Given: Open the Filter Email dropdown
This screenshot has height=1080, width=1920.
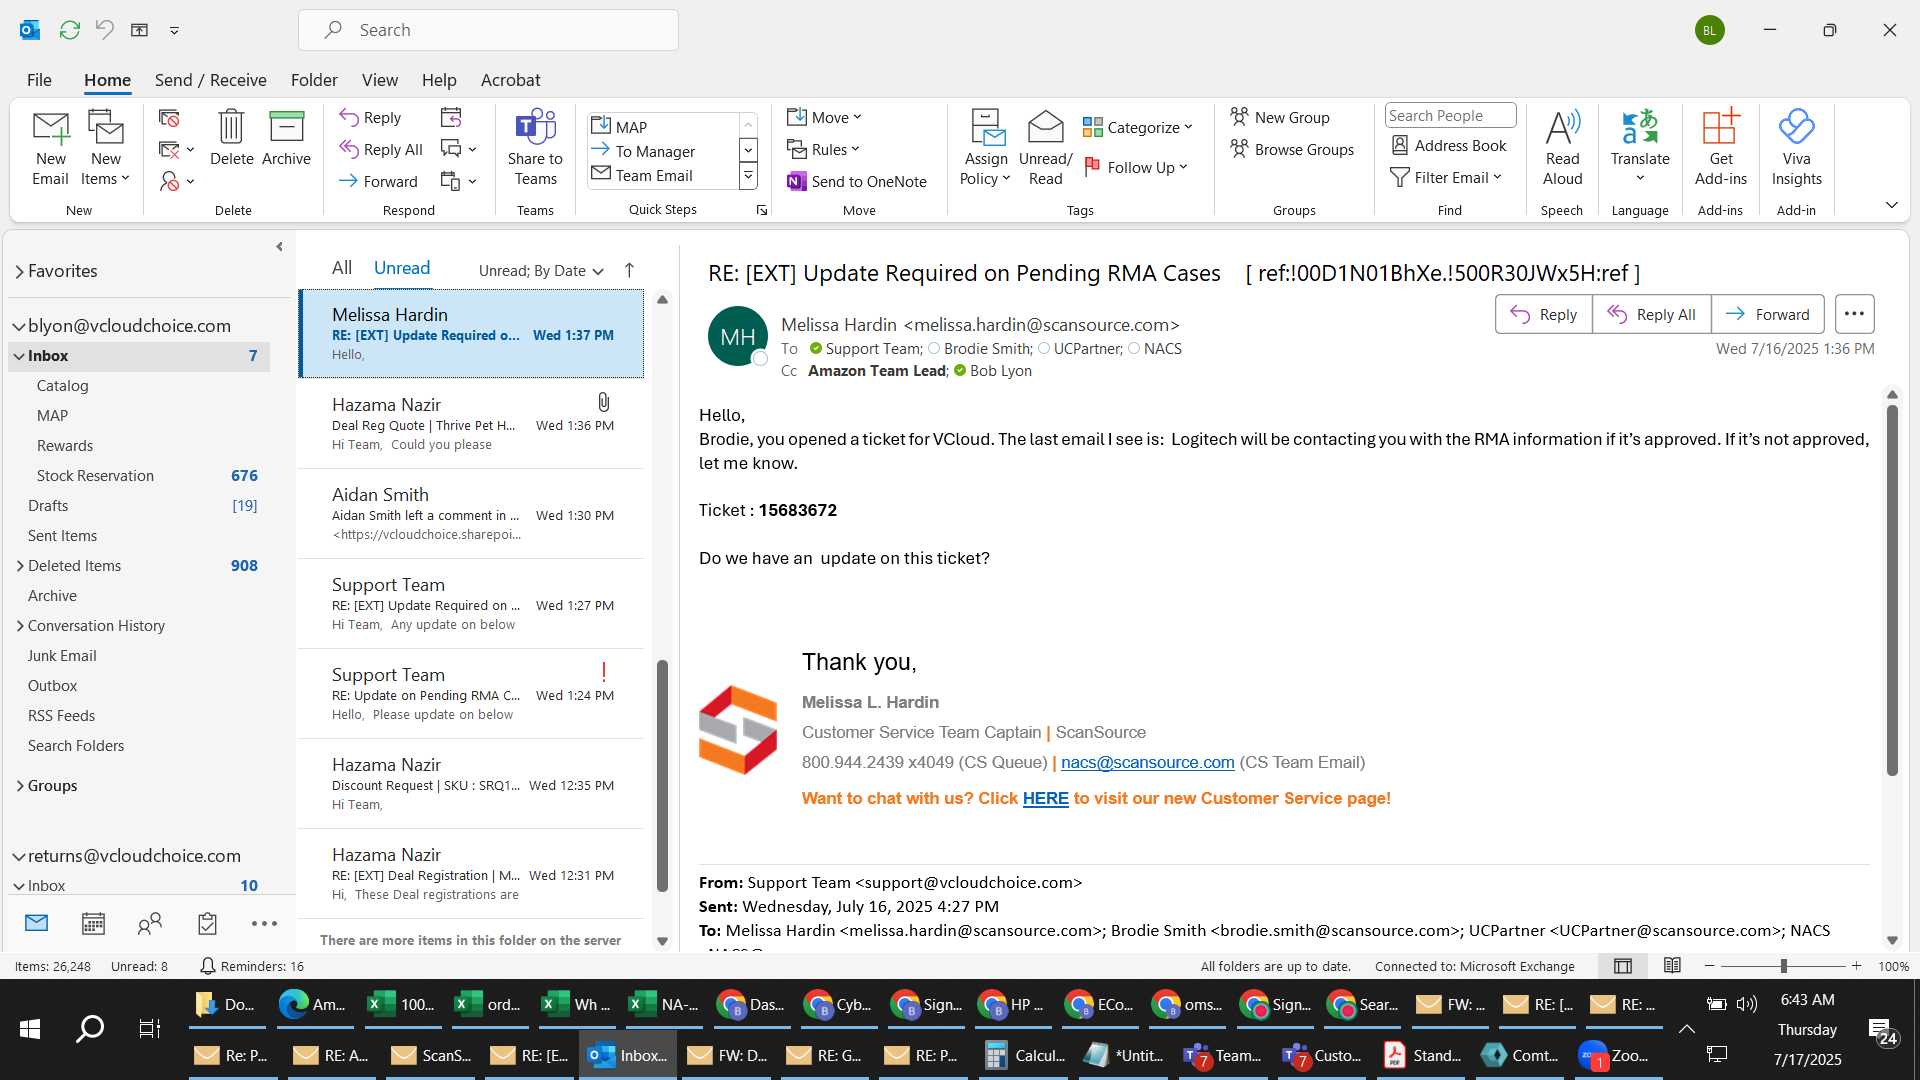Looking at the screenshot, I should 1446,177.
